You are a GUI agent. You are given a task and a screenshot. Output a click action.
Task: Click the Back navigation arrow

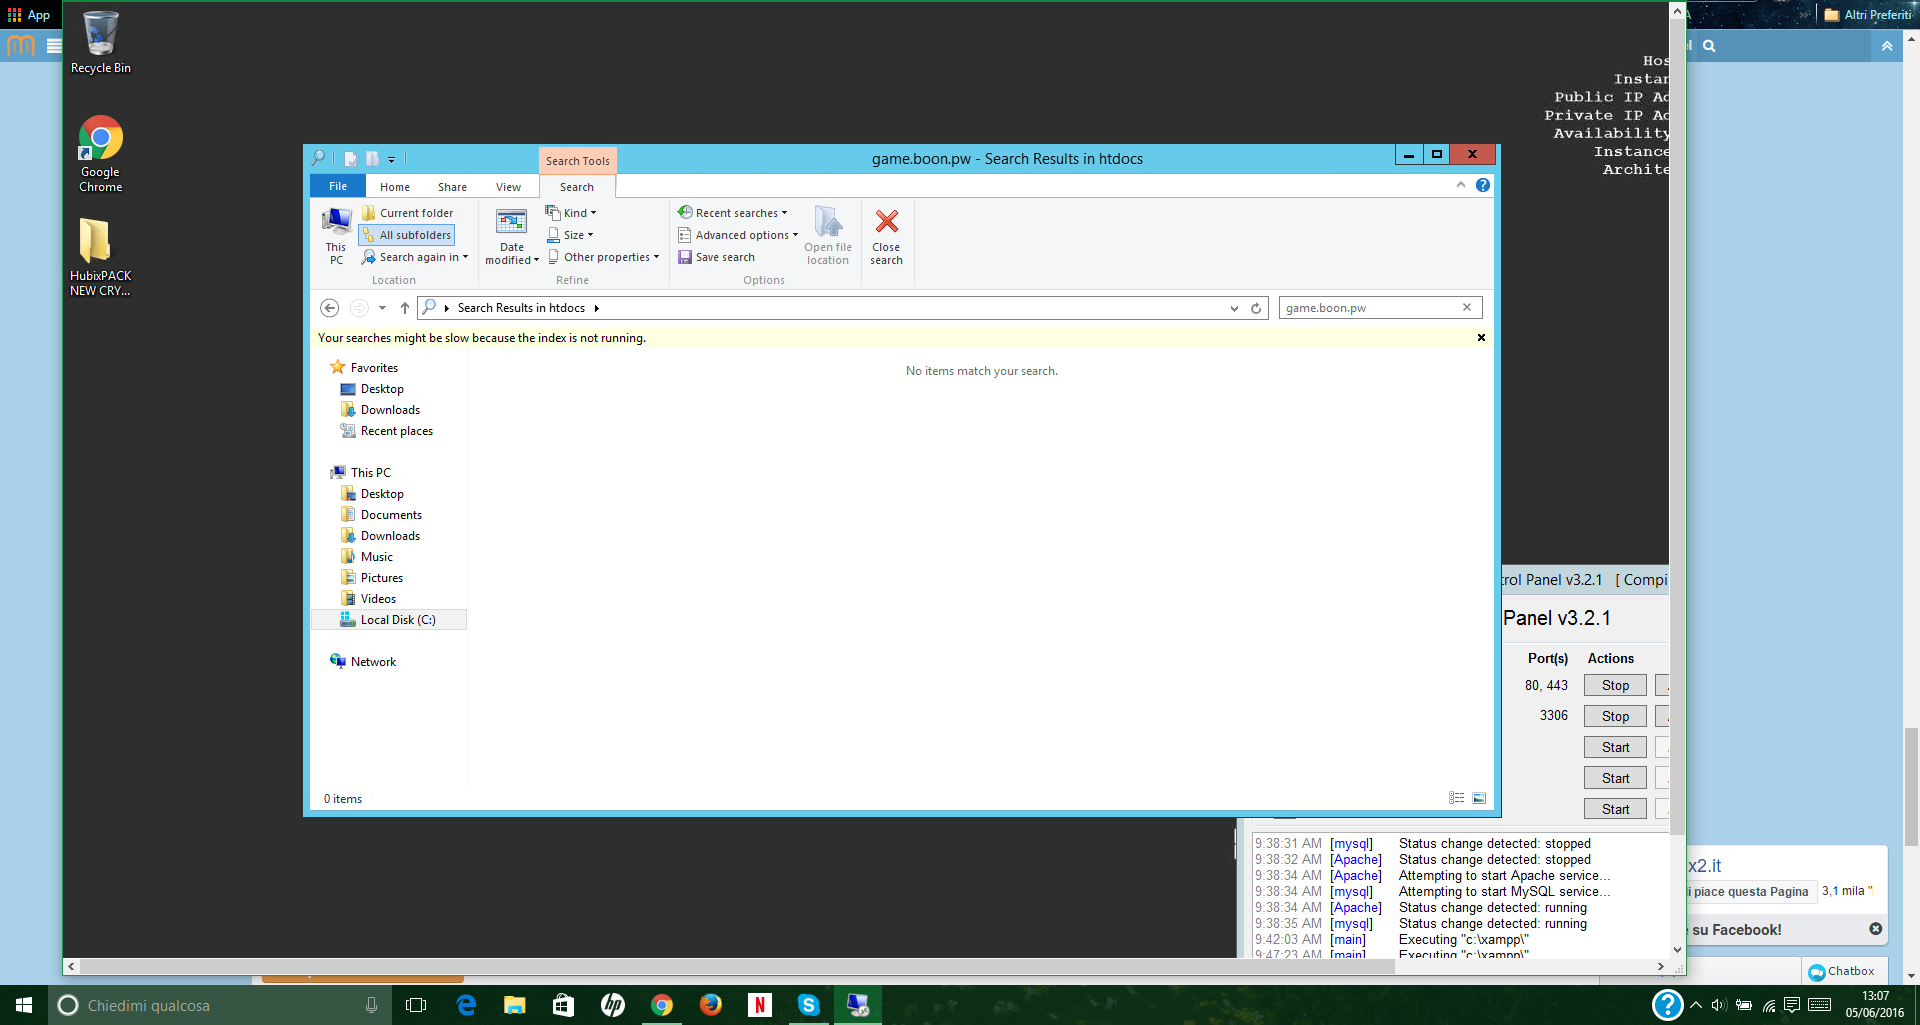[x=330, y=308]
